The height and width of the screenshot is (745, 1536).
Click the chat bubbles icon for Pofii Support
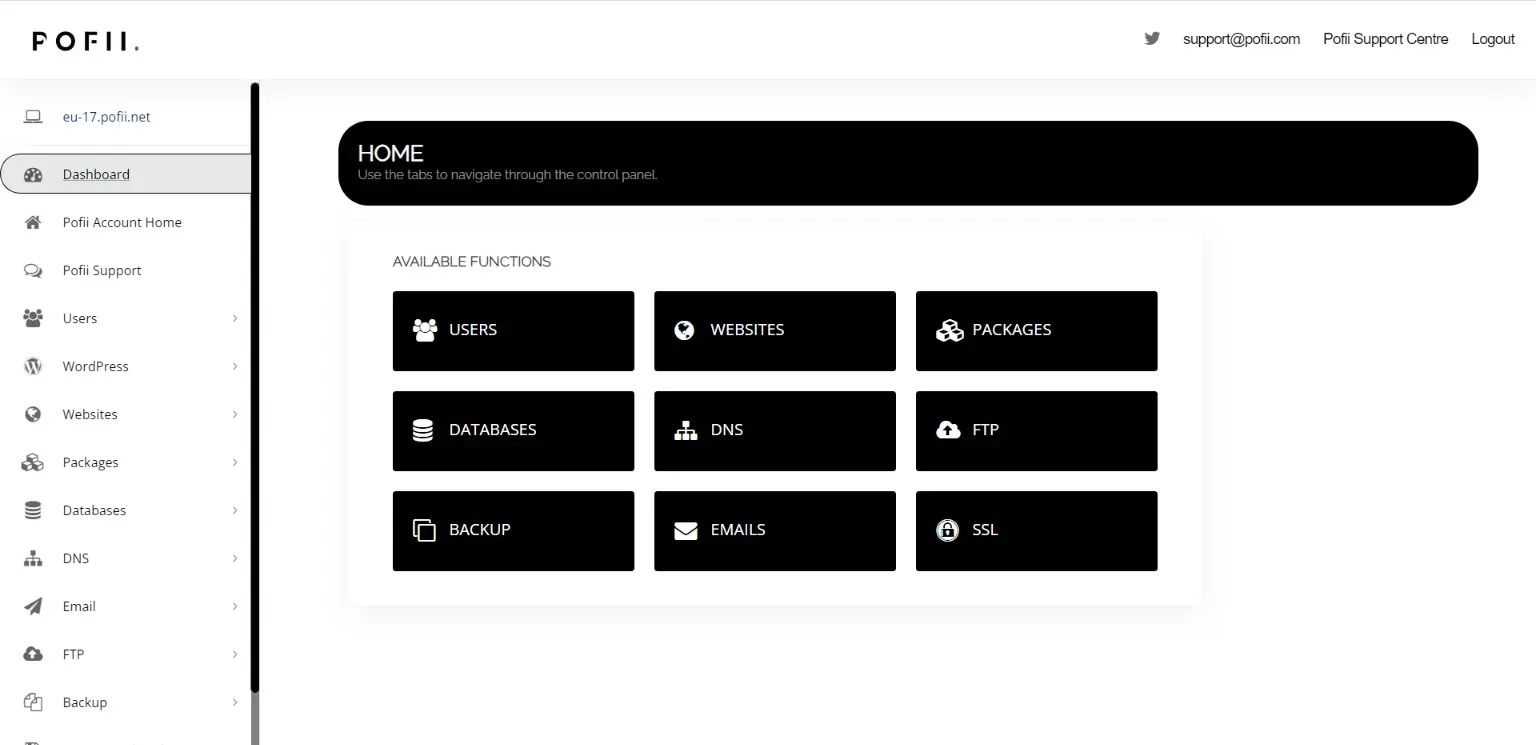pyautogui.click(x=33, y=271)
